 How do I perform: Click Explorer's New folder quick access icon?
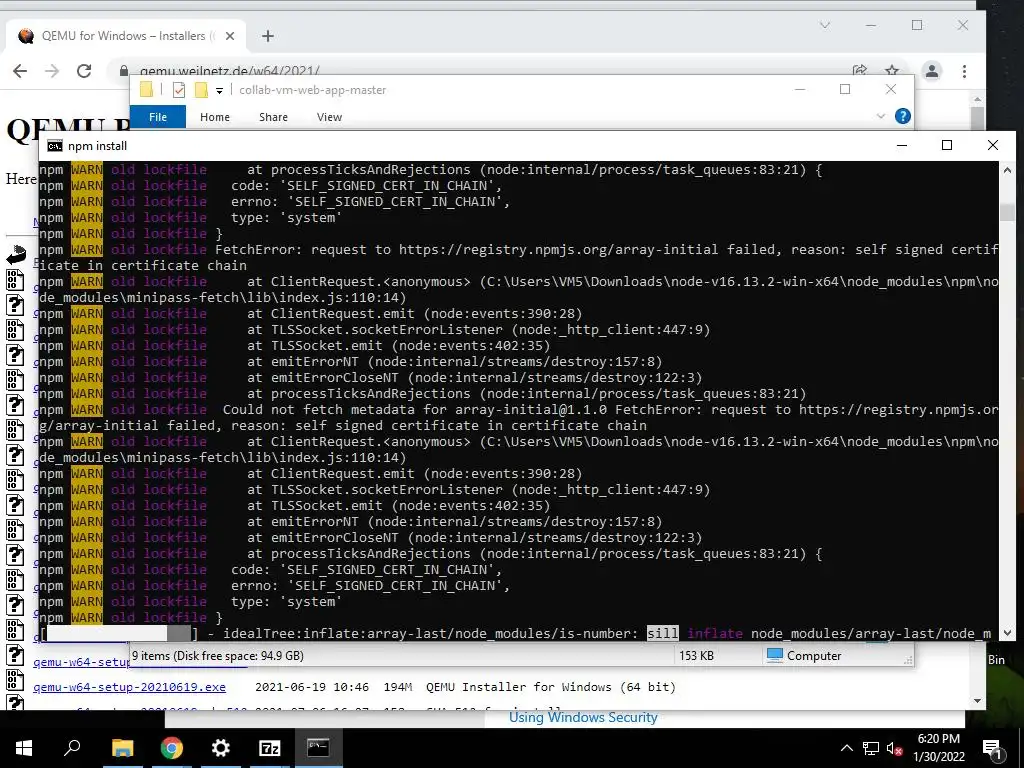(201, 90)
